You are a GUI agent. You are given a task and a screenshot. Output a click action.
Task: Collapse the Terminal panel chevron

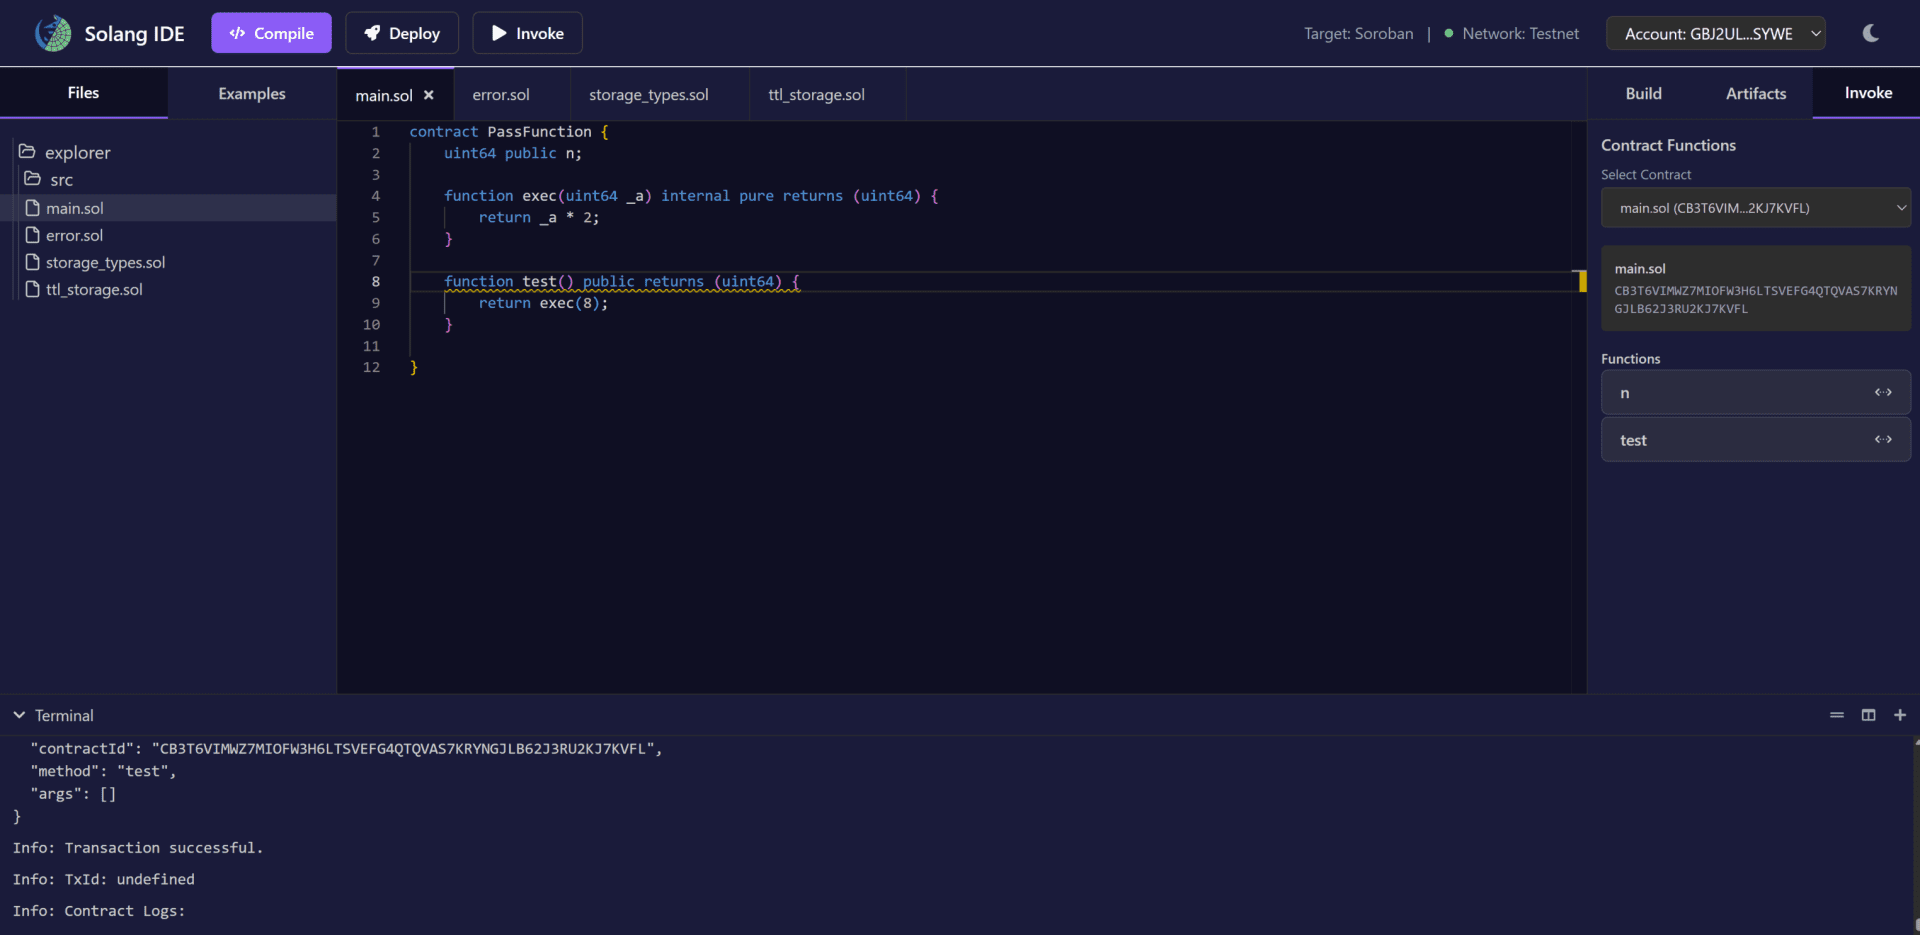(x=19, y=715)
